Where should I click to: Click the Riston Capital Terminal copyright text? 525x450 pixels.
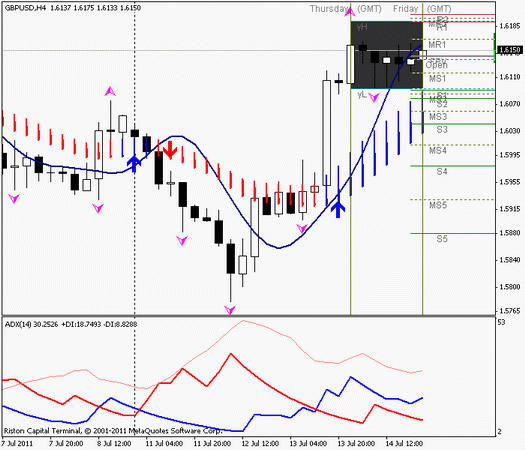[113, 431]
